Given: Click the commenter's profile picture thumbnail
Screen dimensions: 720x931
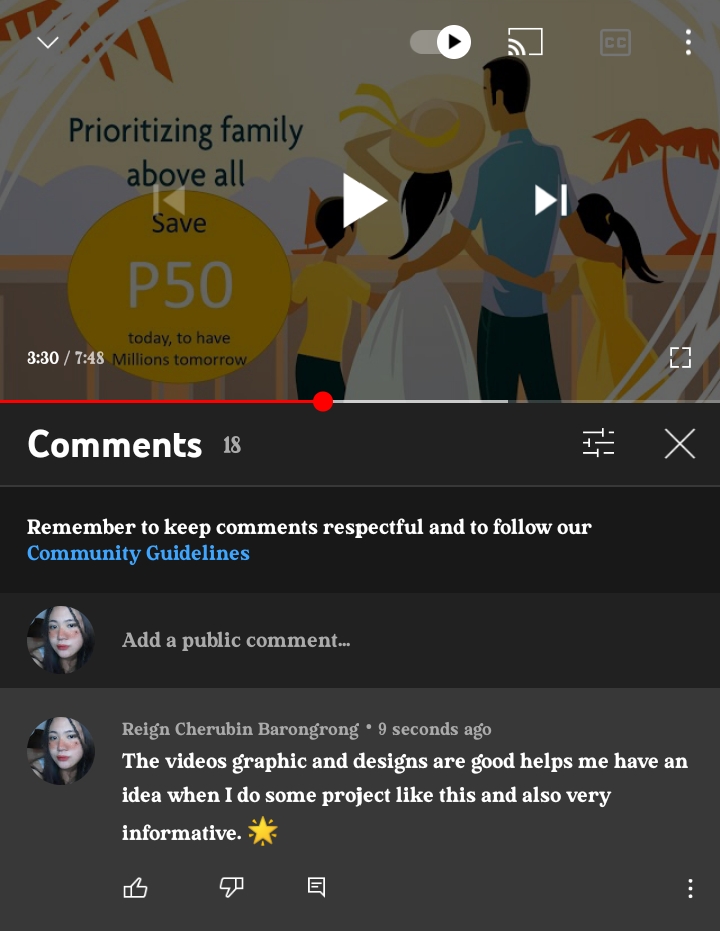Looking at the screenshot, I should pyautogui.click(x=61, y=751).
